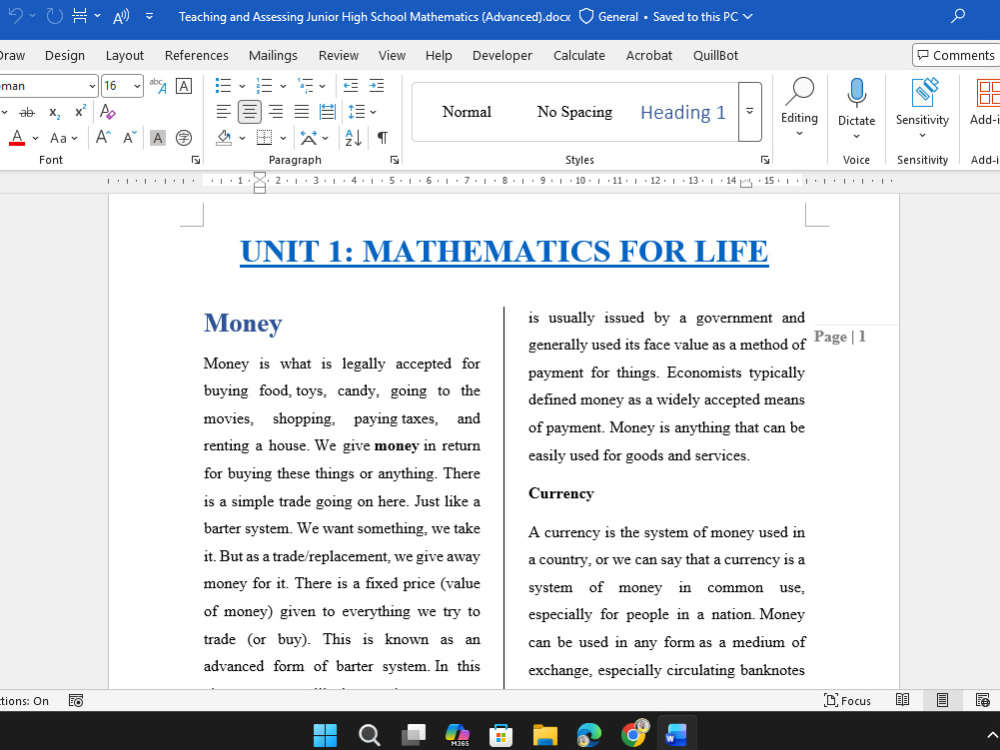Apply red font color

click(x=17, y=138)
